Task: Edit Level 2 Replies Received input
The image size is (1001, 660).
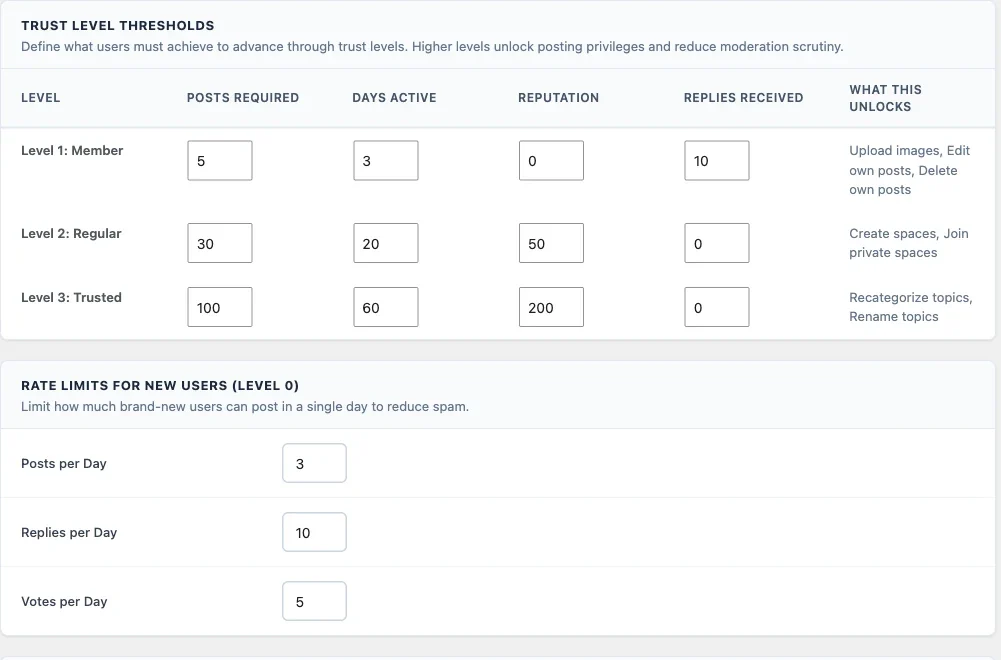Action: [x=717, y=243]
